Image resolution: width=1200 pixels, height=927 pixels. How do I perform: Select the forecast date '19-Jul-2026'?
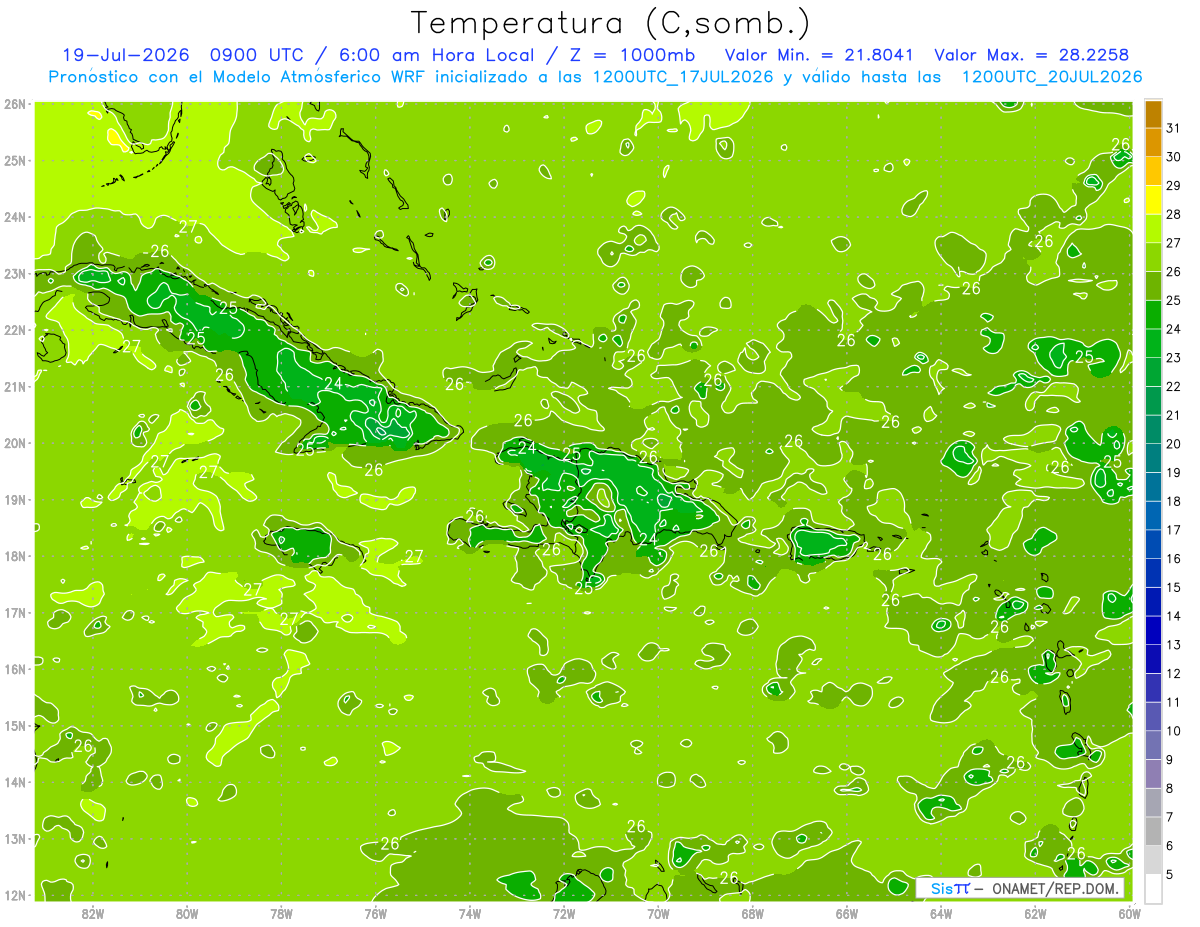(x=126, y=55)
